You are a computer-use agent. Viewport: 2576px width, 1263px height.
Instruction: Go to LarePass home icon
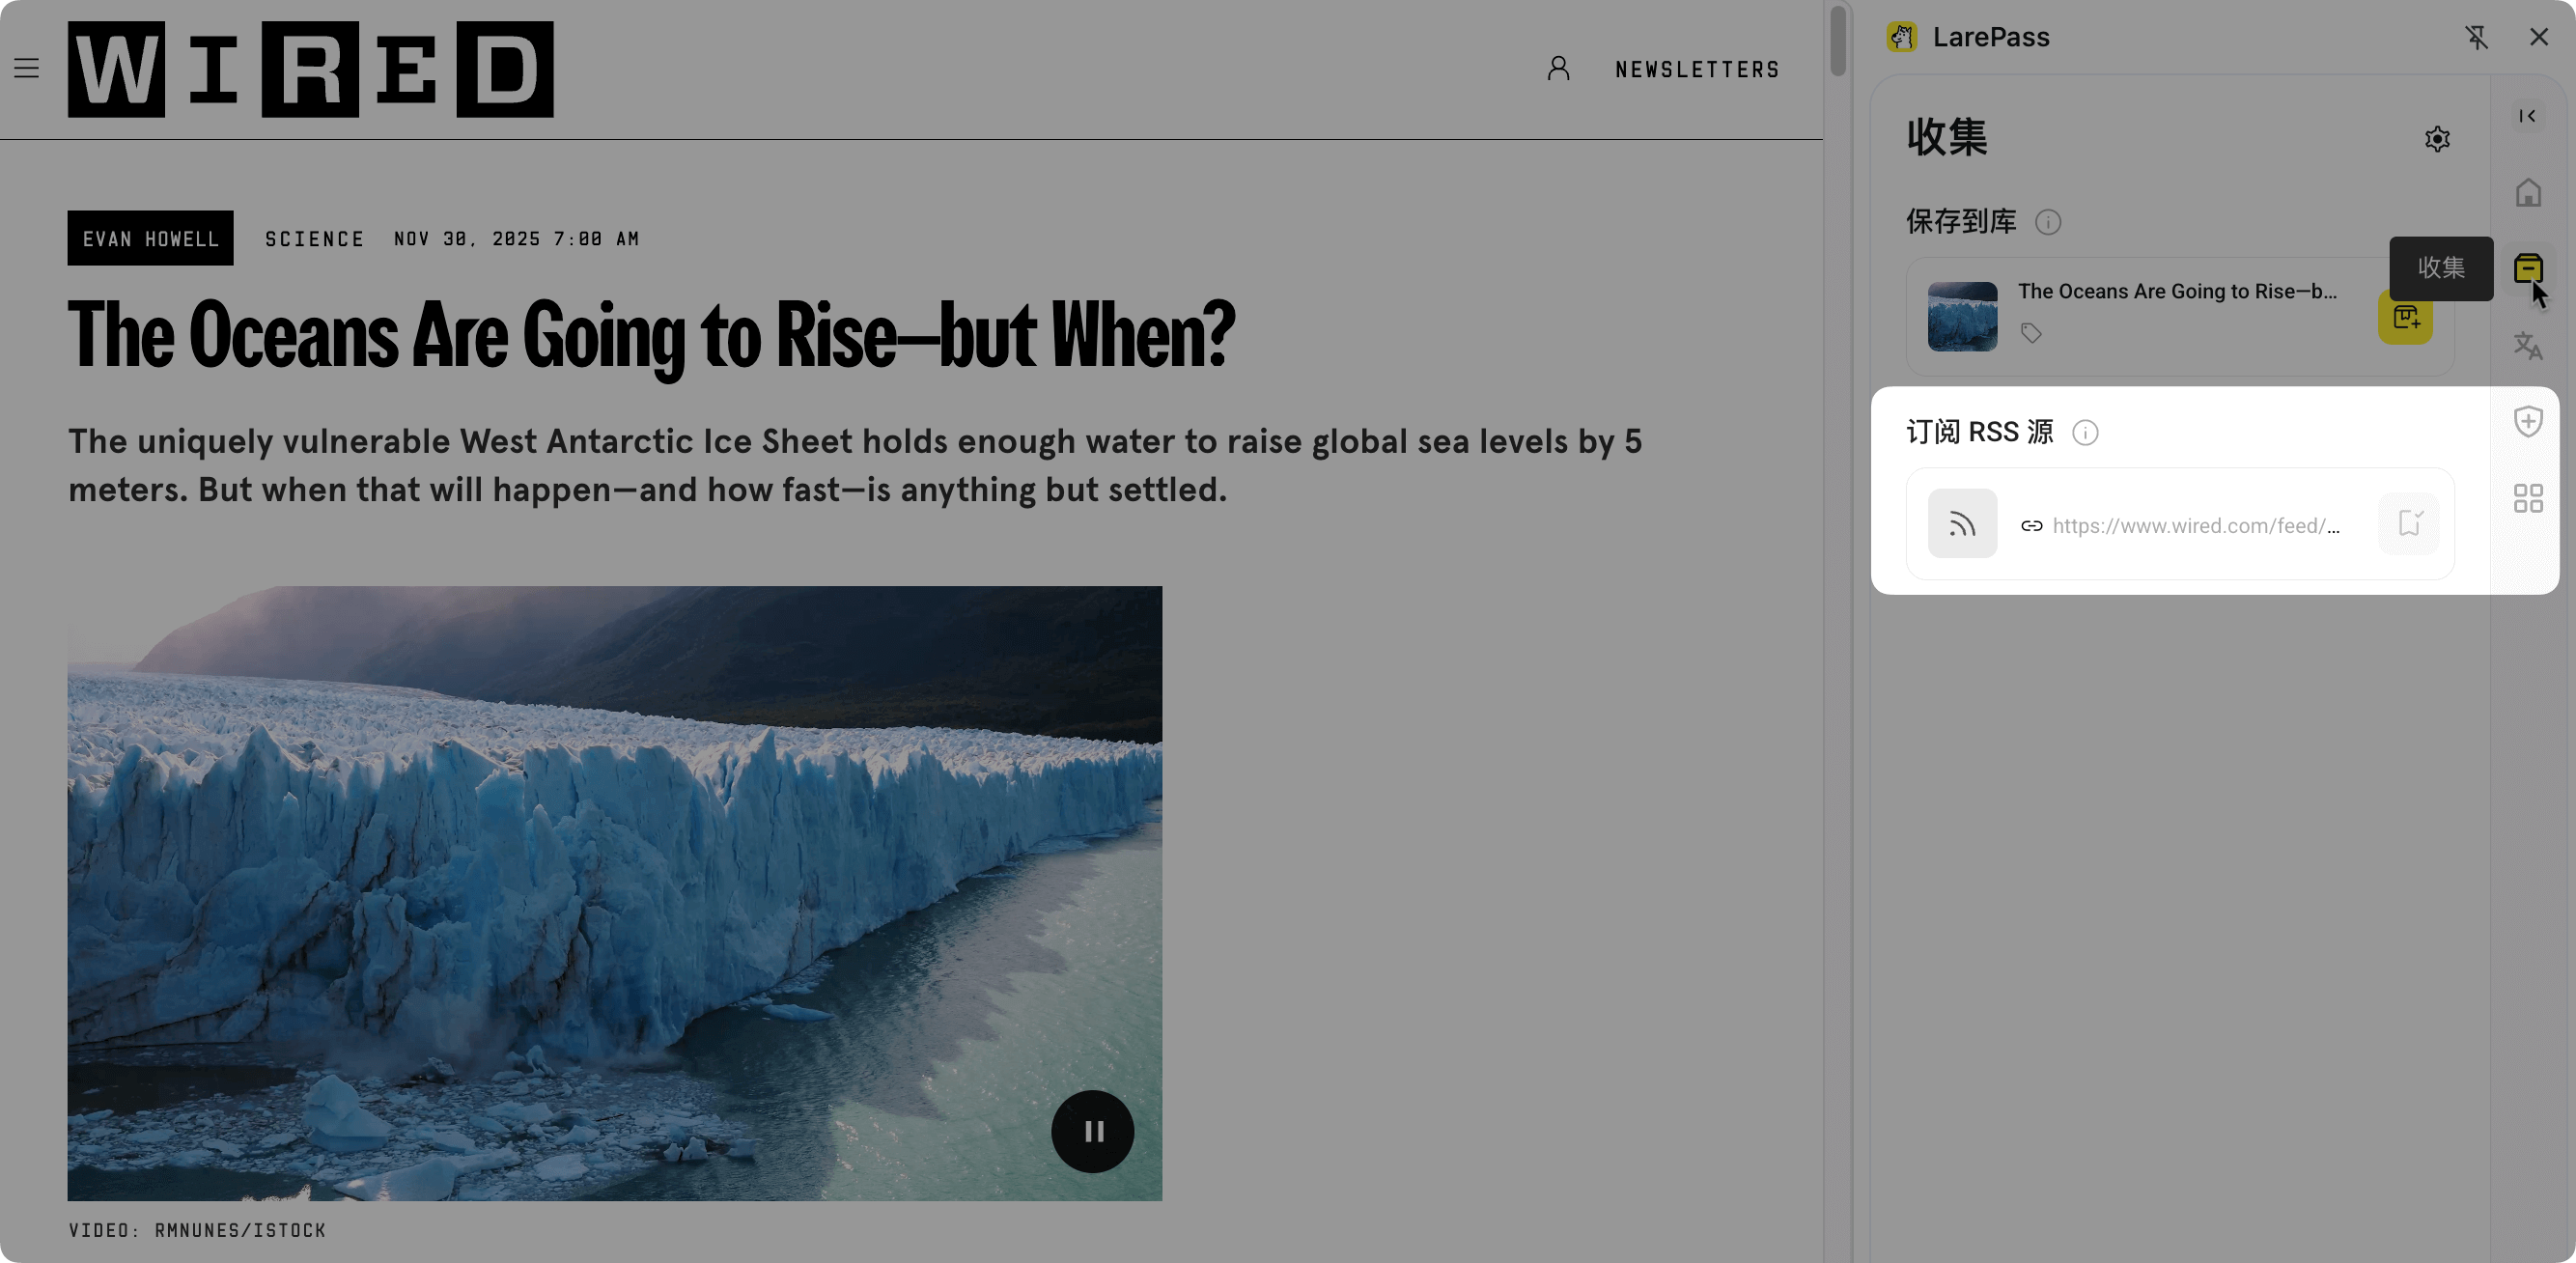click(2527, 192)
